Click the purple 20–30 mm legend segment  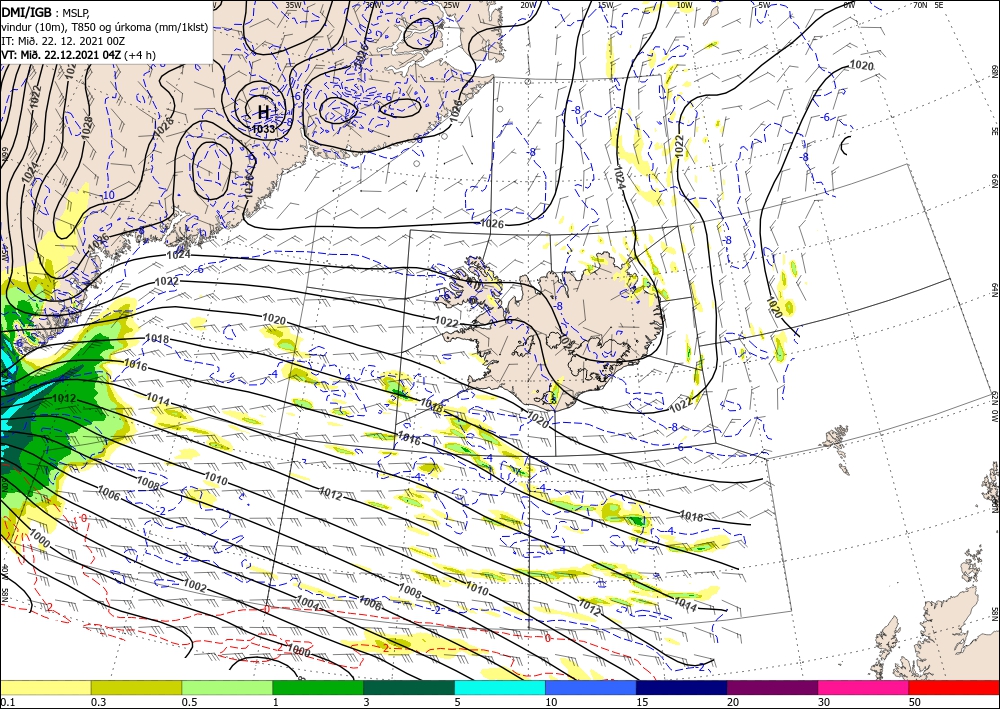[x=772, y=687]
